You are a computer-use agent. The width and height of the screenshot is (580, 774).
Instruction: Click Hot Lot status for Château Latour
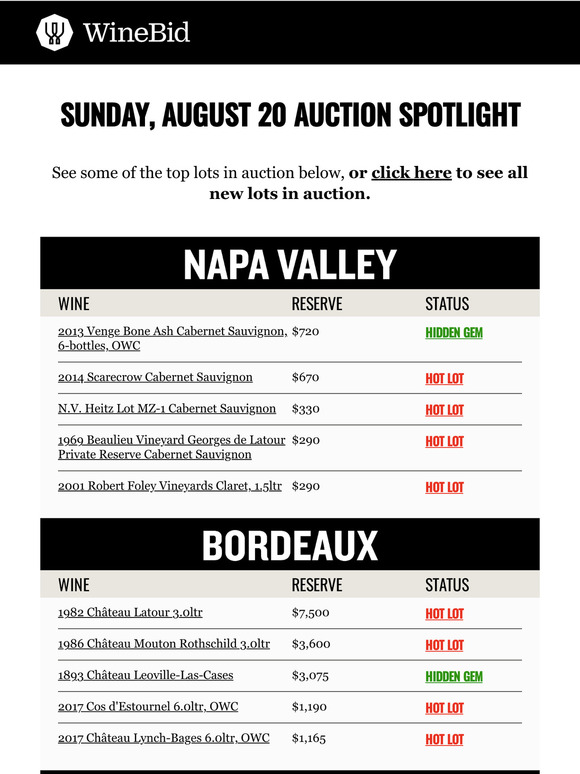click(444, 614)
